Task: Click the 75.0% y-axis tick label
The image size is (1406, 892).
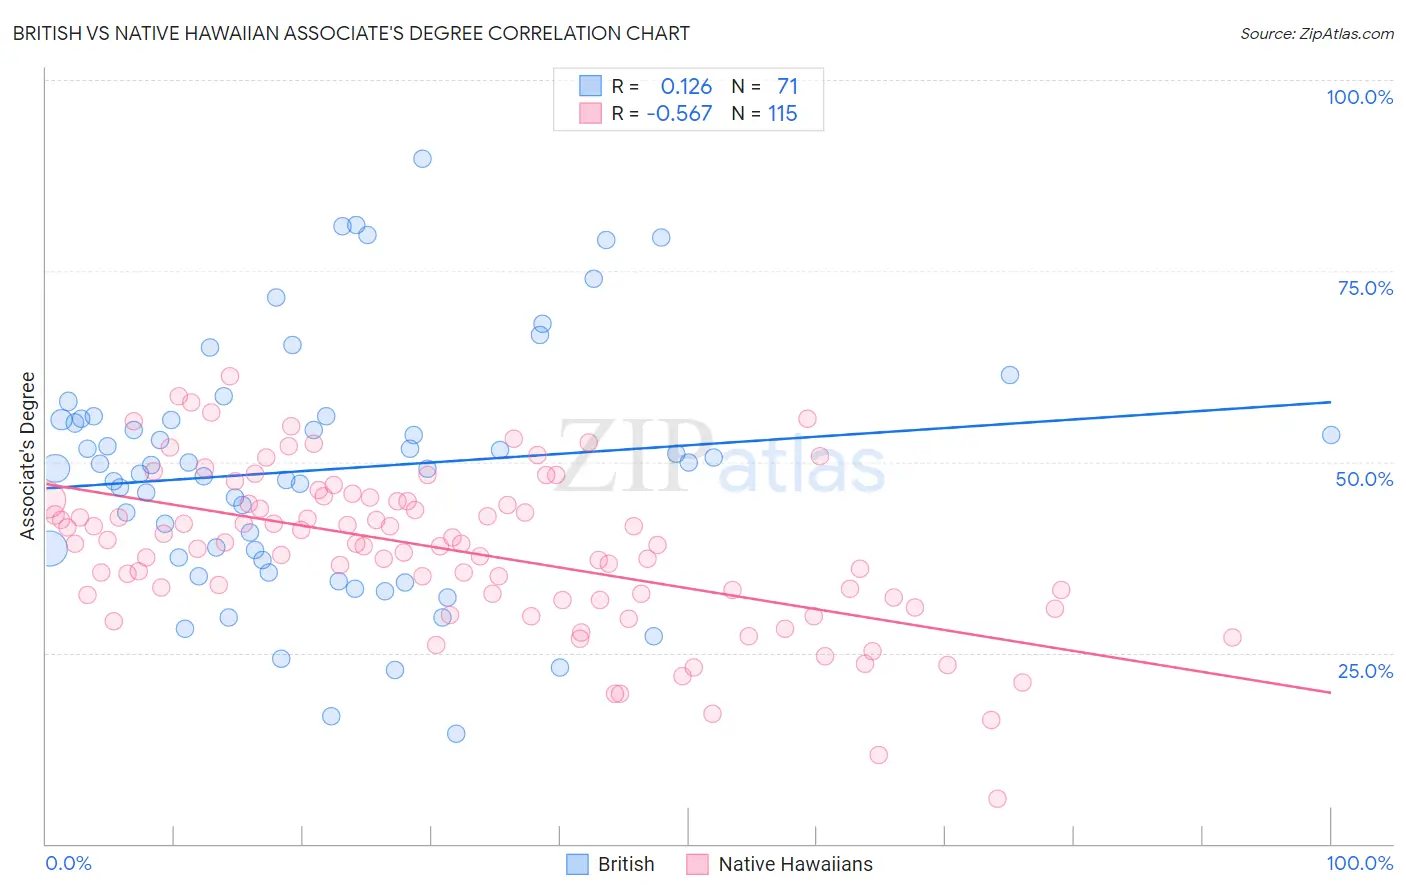Action: tap(1365, 288)
